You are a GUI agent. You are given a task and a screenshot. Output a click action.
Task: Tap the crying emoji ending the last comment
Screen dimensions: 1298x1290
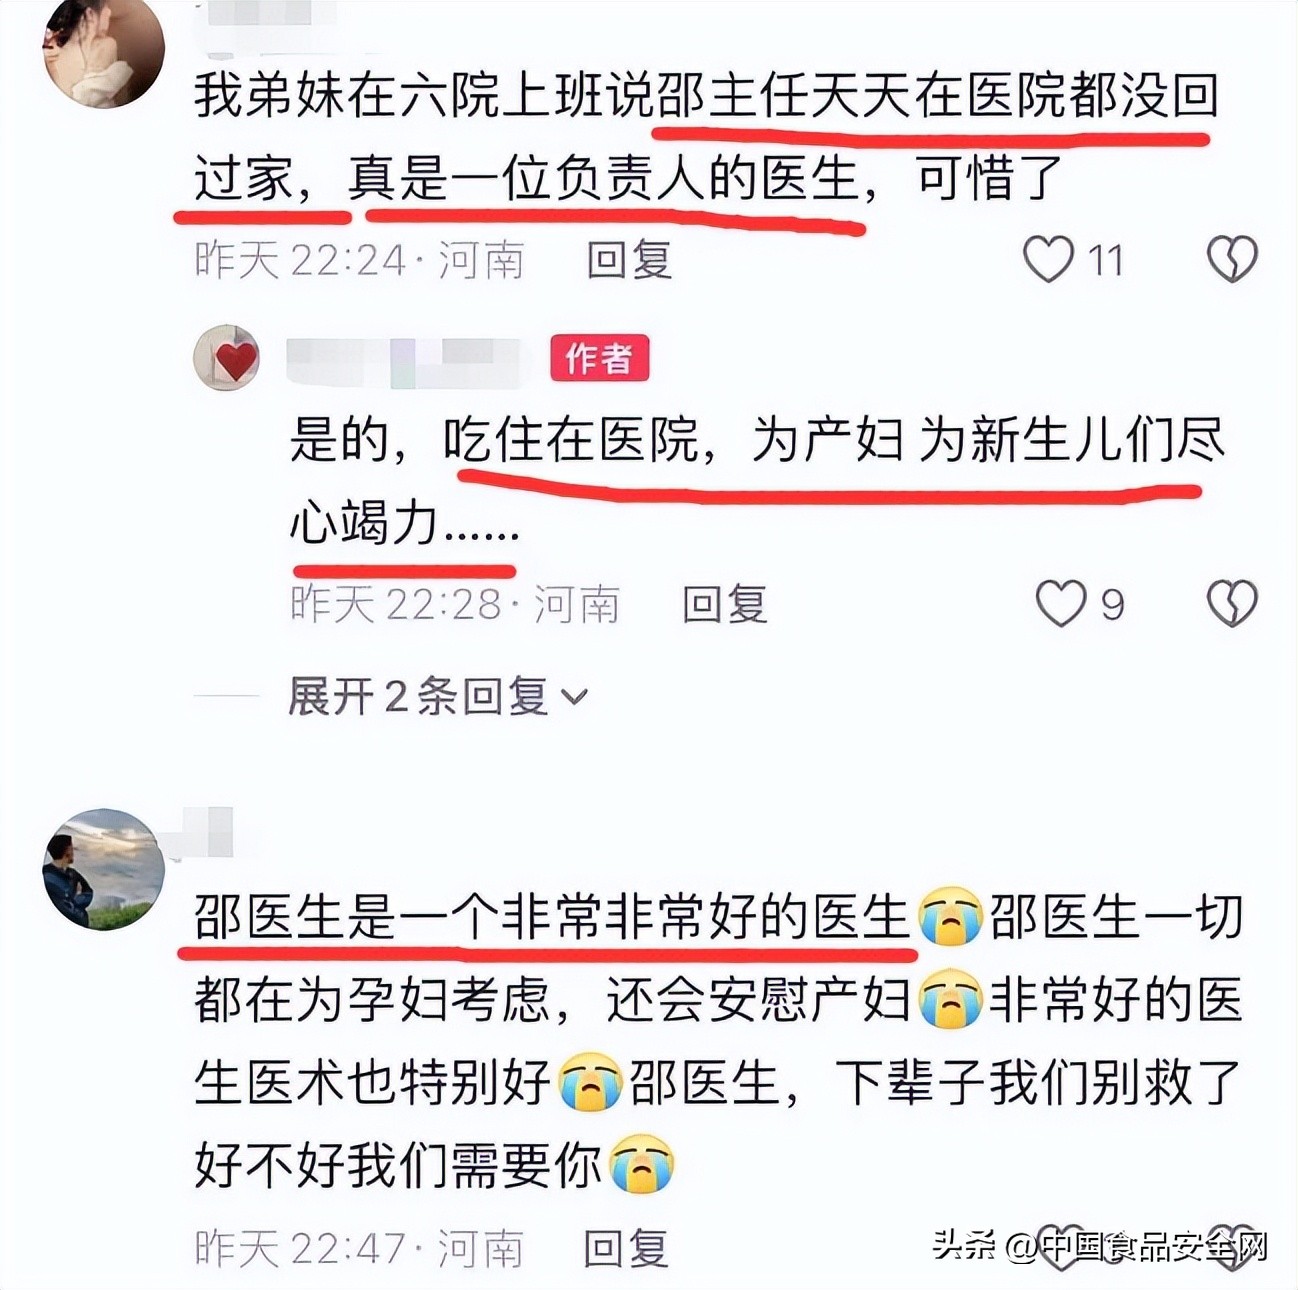tap(641, 1164)
